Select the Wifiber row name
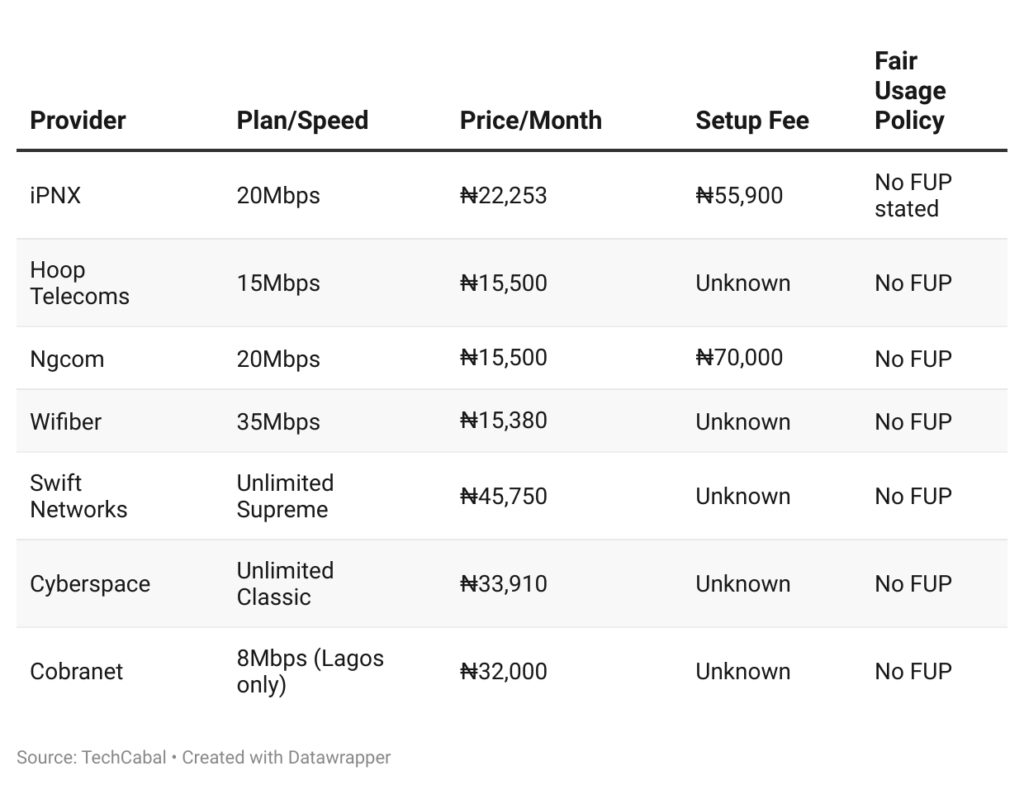Viewport: 1024px width, 785px height. [x=66, y=422]
